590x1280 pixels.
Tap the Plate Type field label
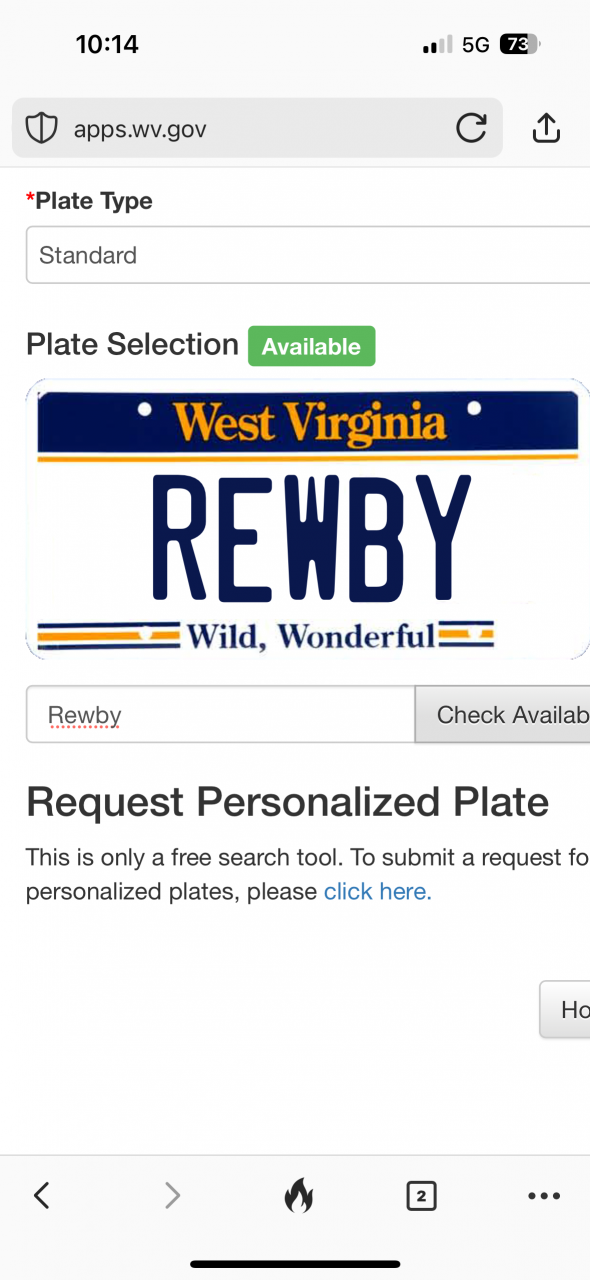click(89, 201)
